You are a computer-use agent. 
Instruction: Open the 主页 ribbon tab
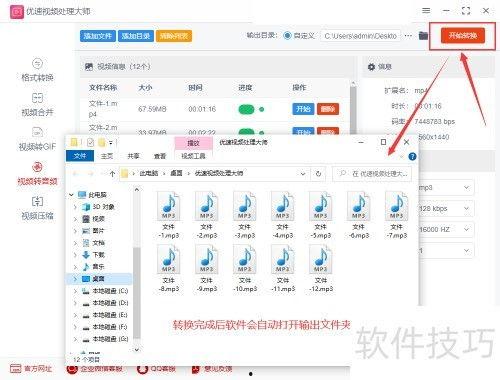coord(107,156)
